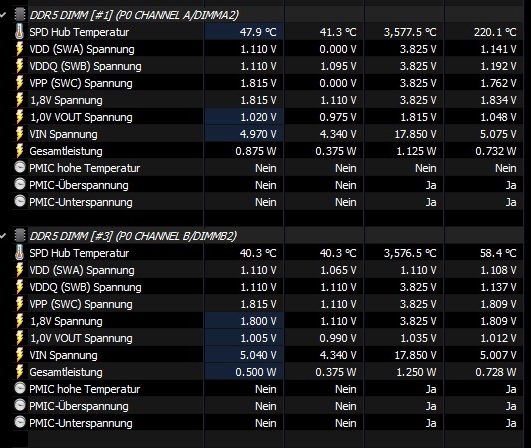This screenshot has width=531, height=448.
Task: Click the minimum value 0.975 V
Action: tap(338, 117)
